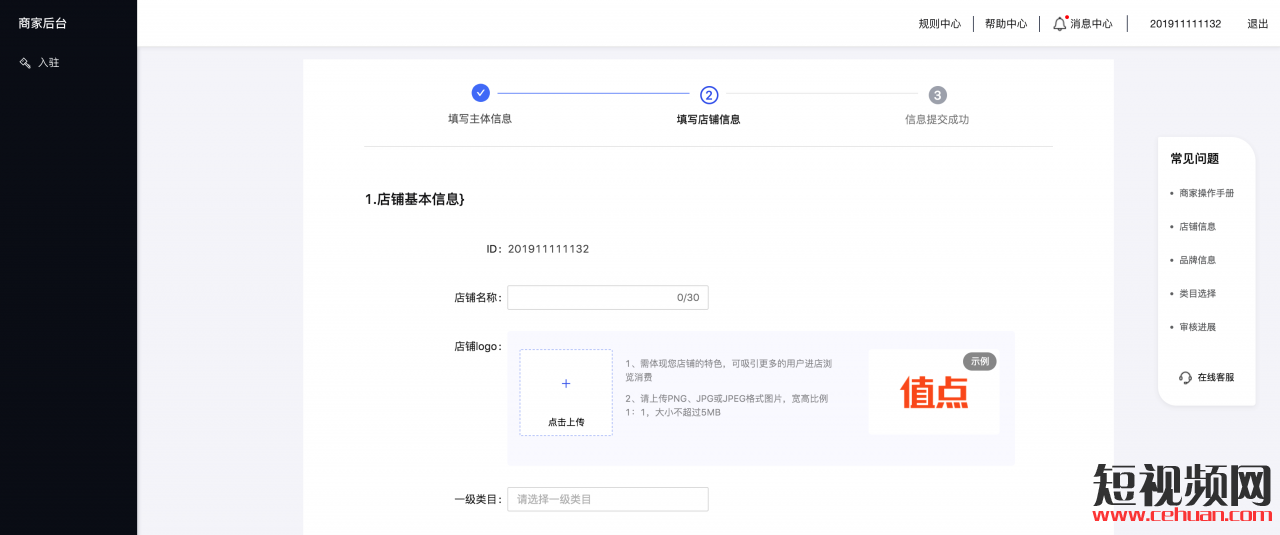Click the plus icon to upload logo

point(566,384)
